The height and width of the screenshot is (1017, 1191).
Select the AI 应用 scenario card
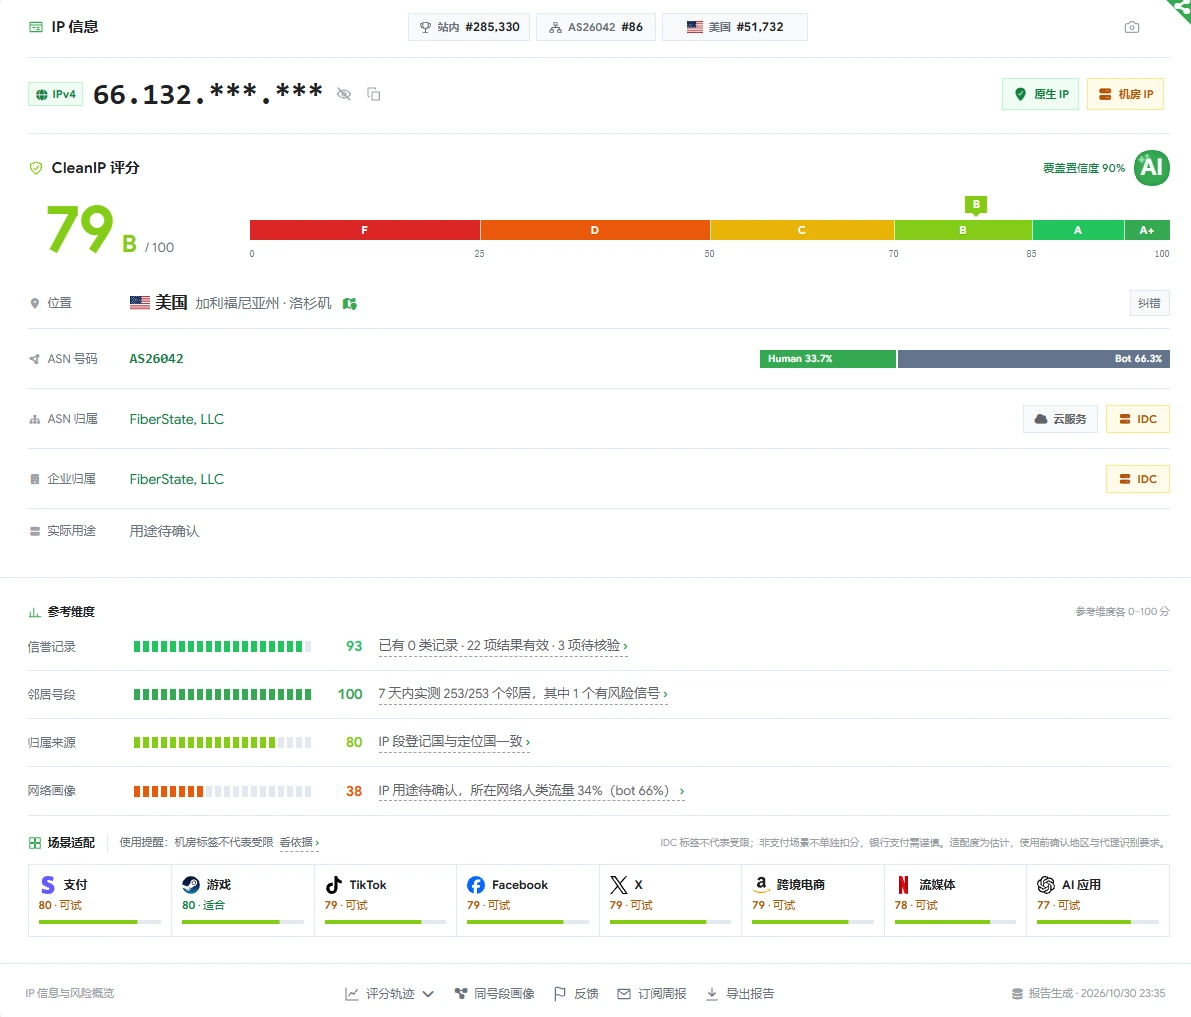(1098, 900)
